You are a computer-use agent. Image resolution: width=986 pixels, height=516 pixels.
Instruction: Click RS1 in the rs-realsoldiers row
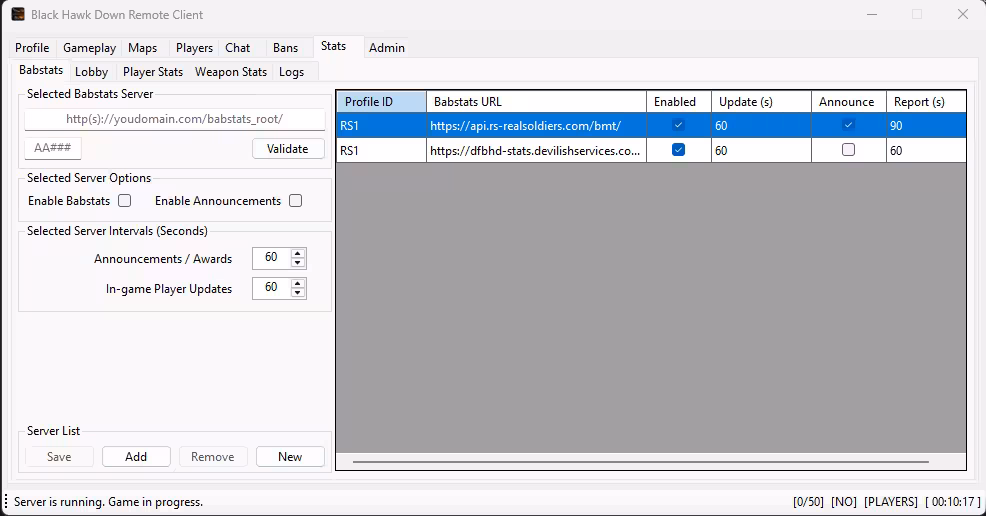(381, 126)
